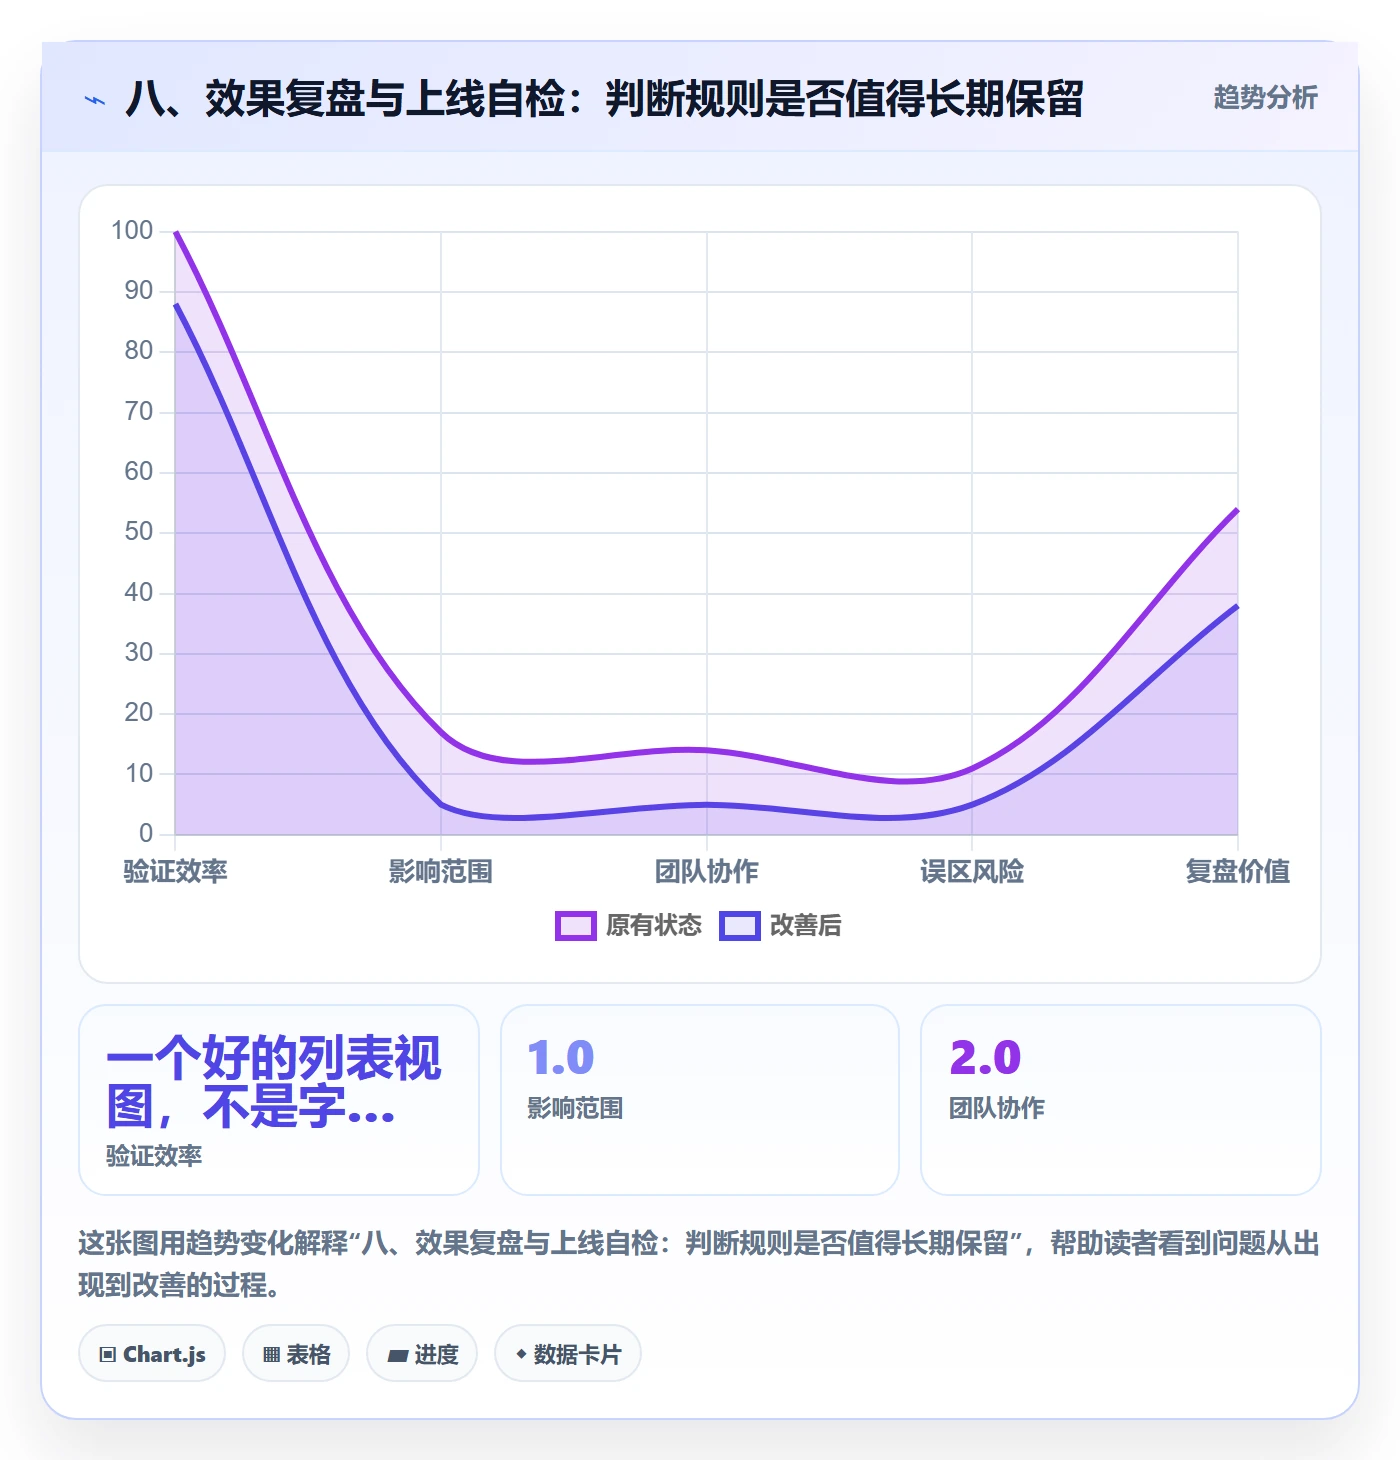Click the 50 y-axis value
Screen dimensions: 1400x1460
tap(139, 532)
